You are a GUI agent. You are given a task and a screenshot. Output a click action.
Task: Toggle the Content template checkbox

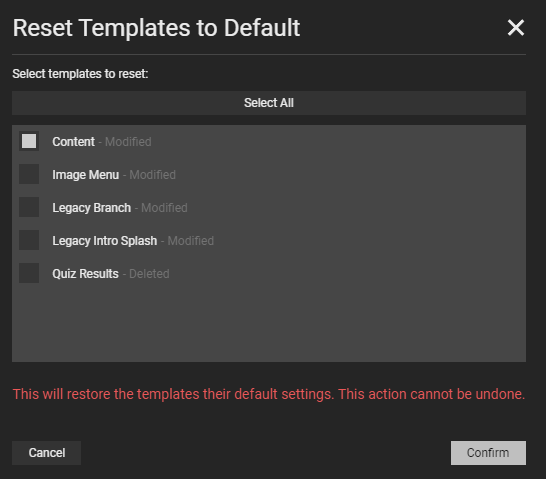click(29, 141)
